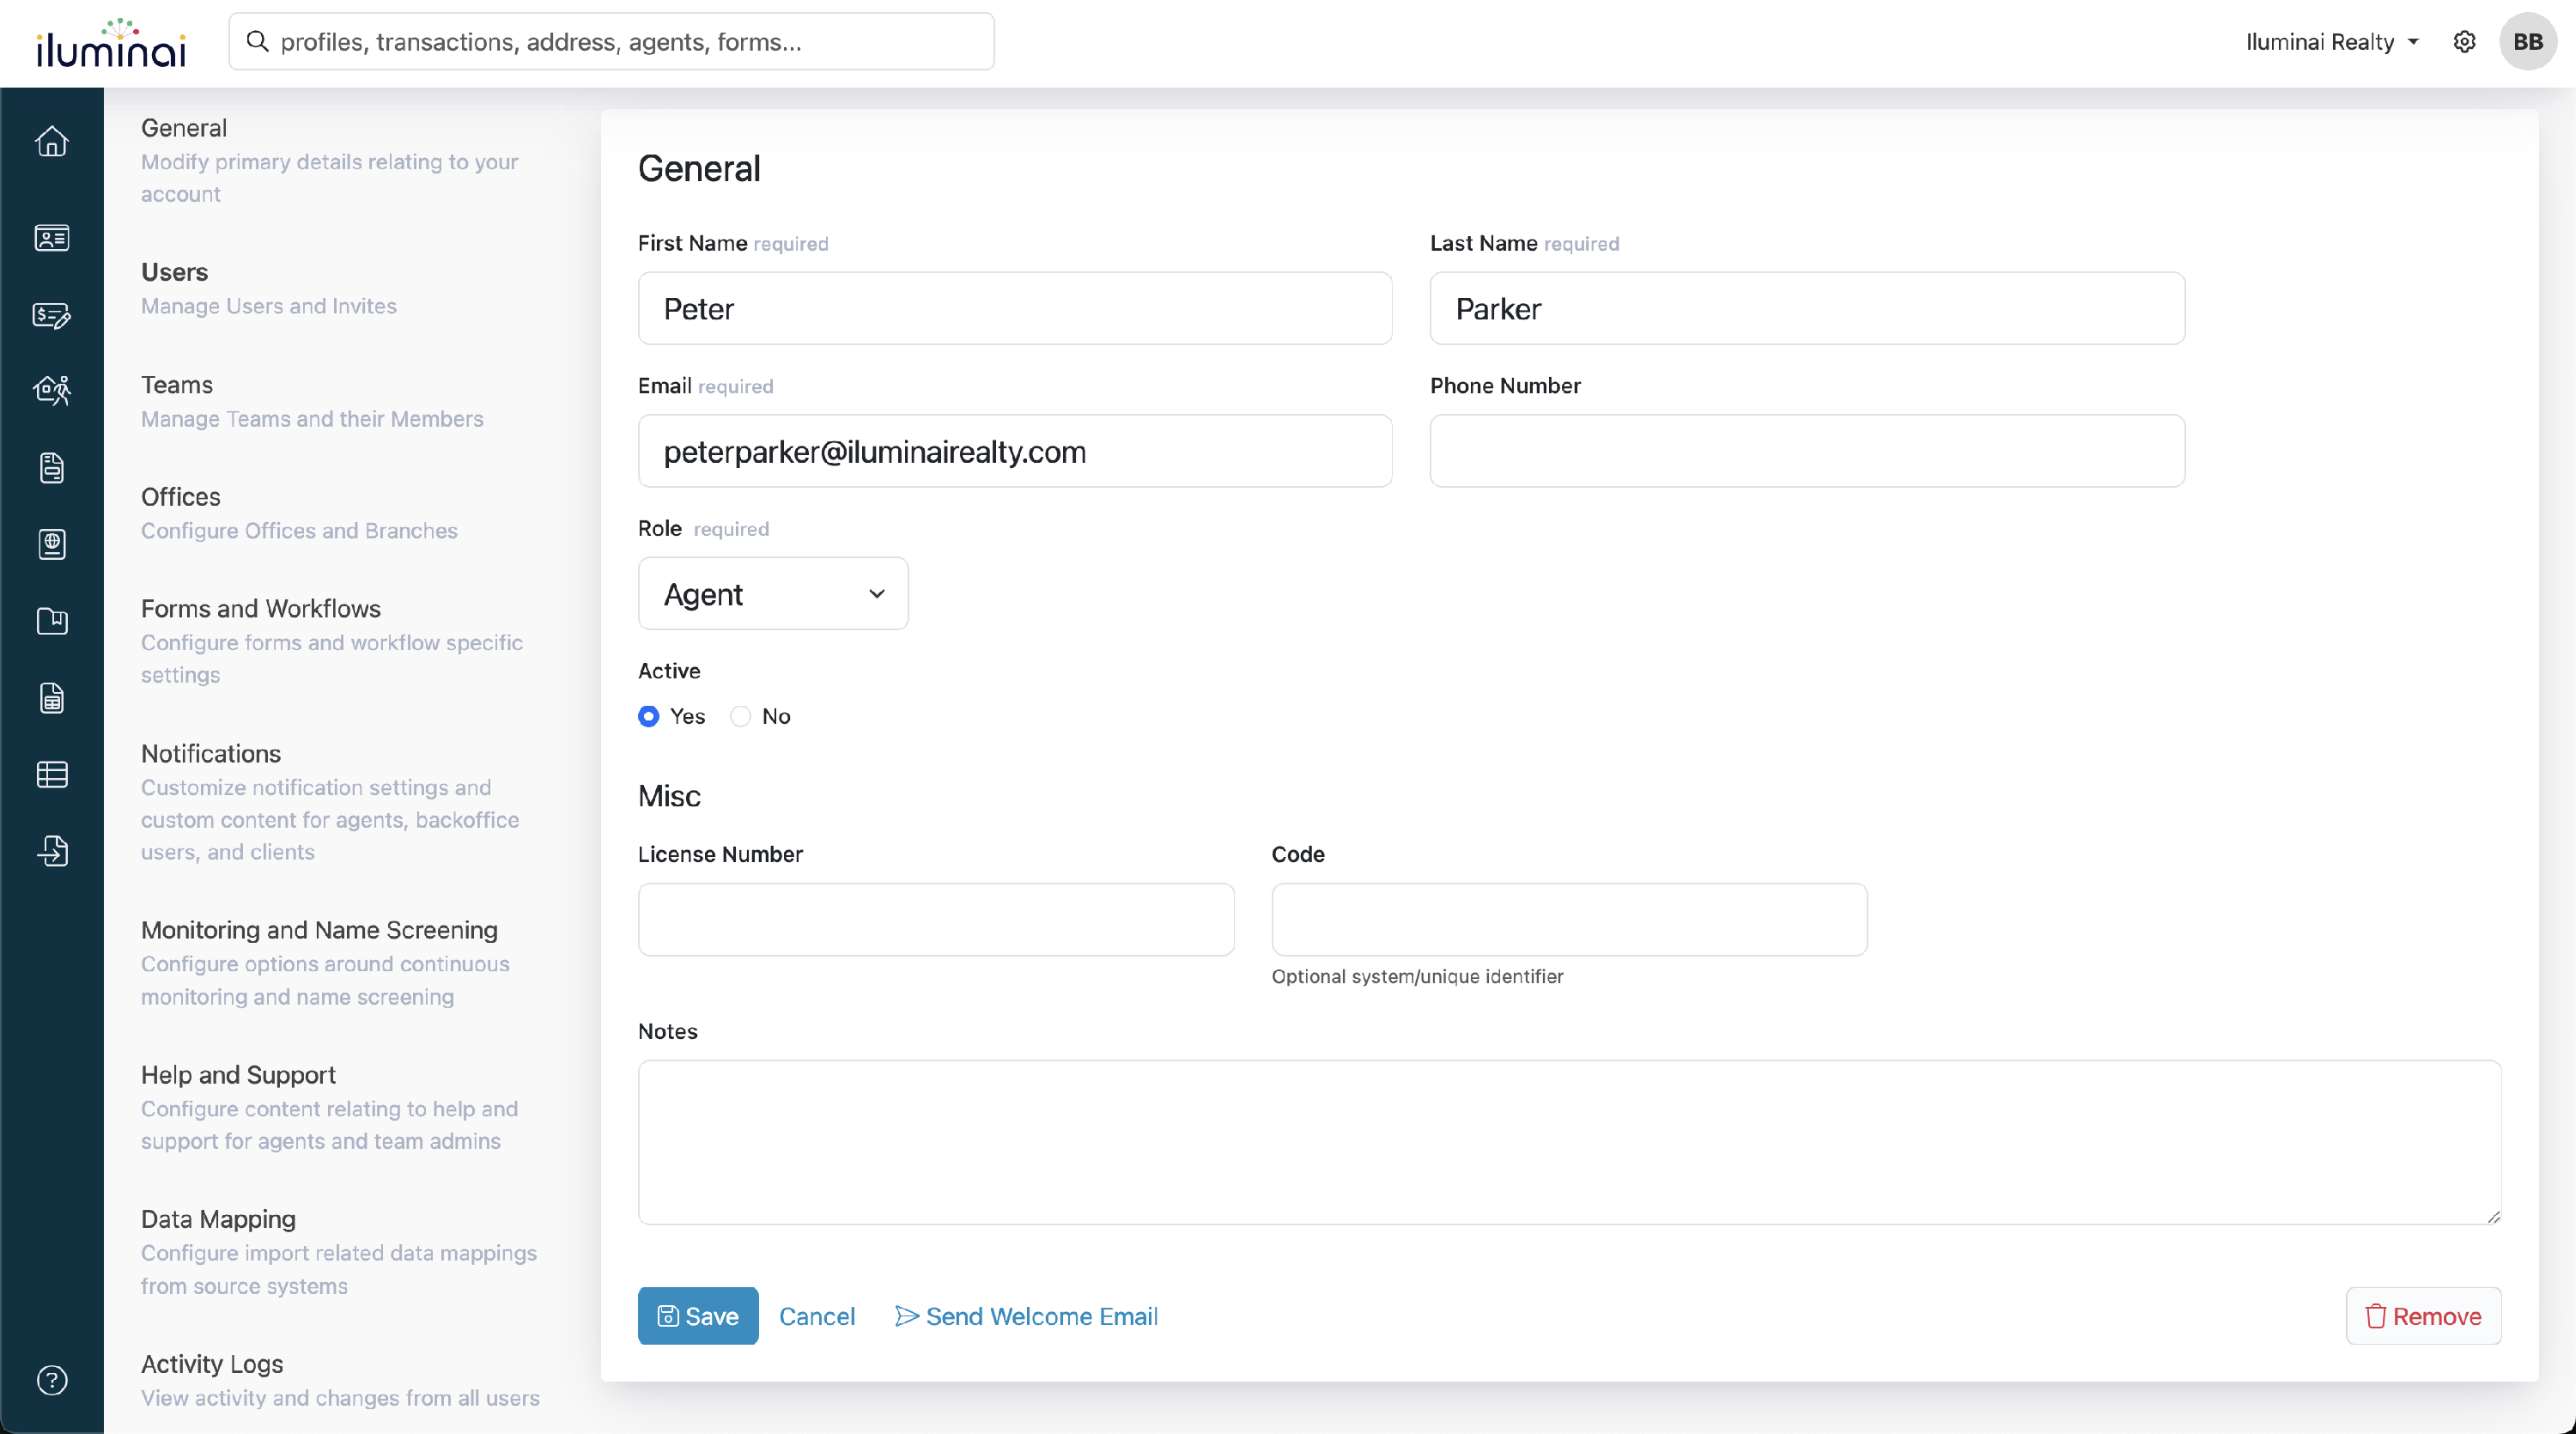The width and height of the screenshot is (2576, 1434).
Task: Open the document import arrow icon
Action: pos(52,851)
